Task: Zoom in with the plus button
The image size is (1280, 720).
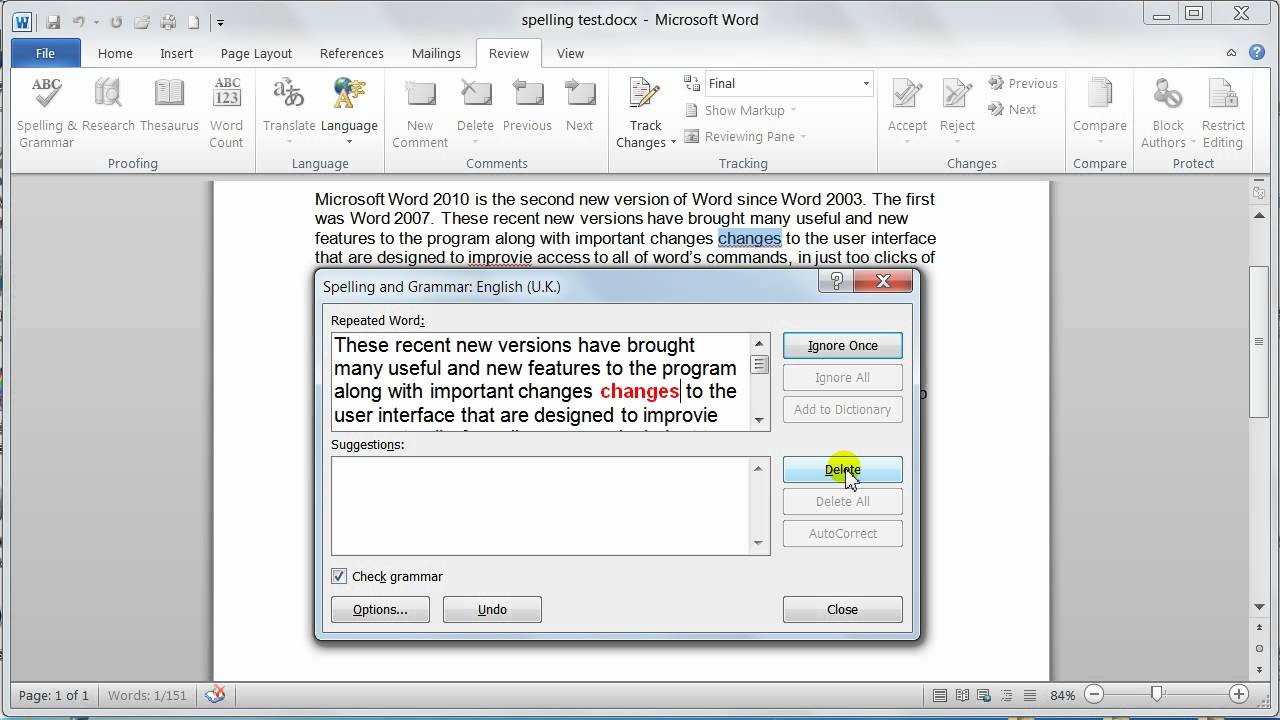Action: coord(1238,695)
